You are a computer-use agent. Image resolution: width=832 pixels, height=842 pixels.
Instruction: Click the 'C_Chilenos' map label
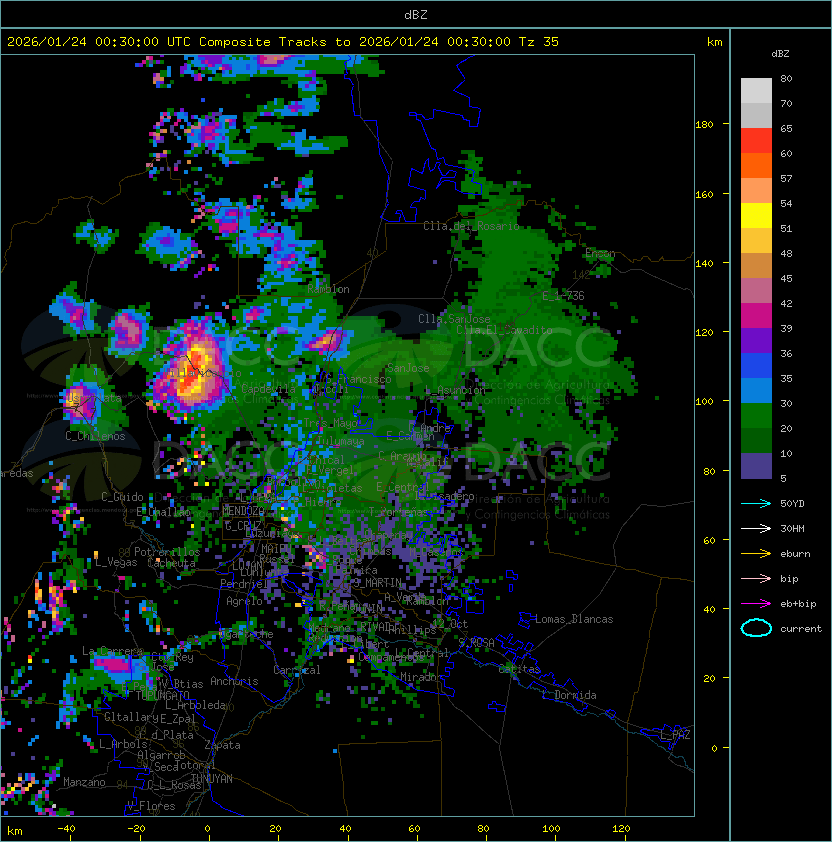pos(95,436)
